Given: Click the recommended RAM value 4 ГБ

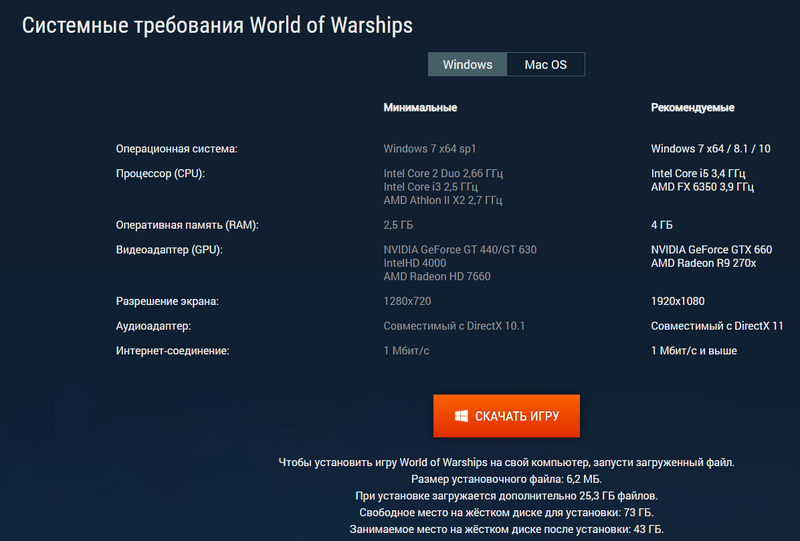Looking at the screenshot, I should coord(662,225).
